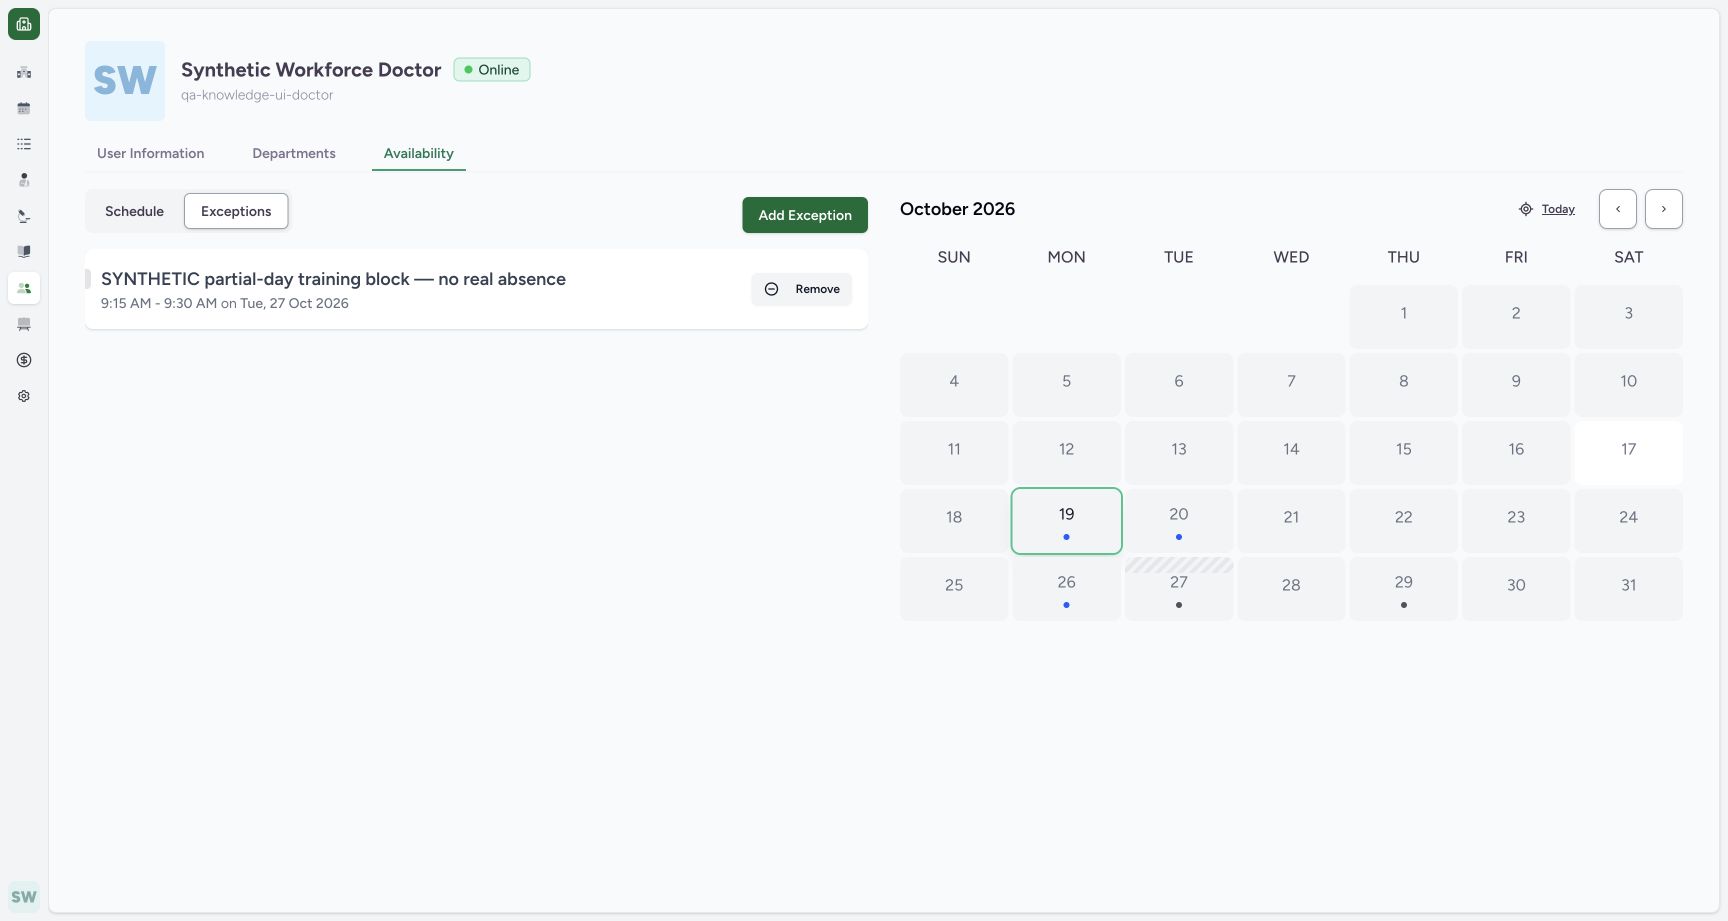Jump to Today in the calendar

coord(1558,209)
